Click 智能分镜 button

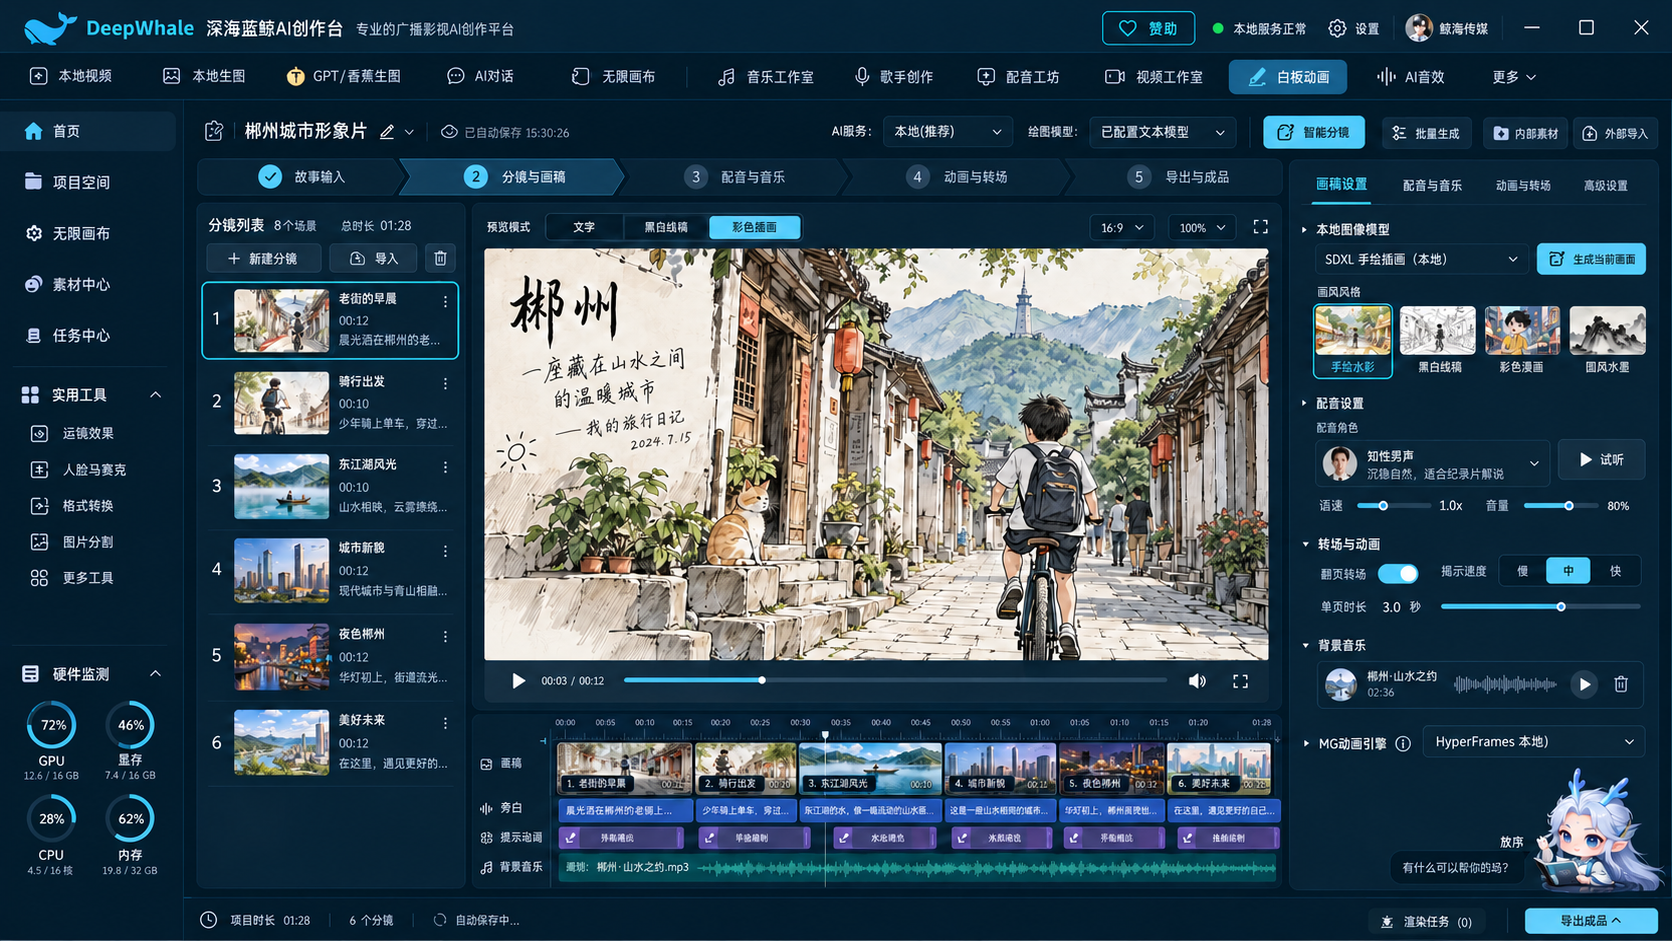point(1314,132)
